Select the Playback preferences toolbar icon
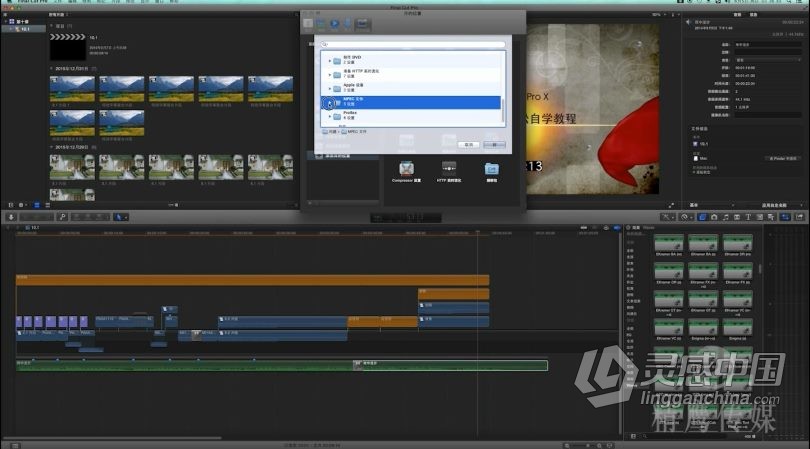Image resolution: width=810 pixels, height=449 pixels. (x=334, y=23)
